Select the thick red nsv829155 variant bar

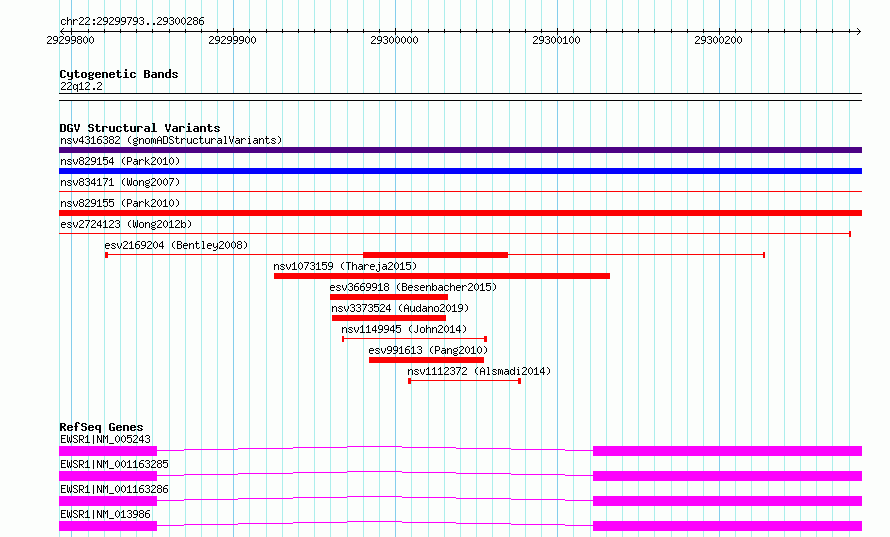460,213
